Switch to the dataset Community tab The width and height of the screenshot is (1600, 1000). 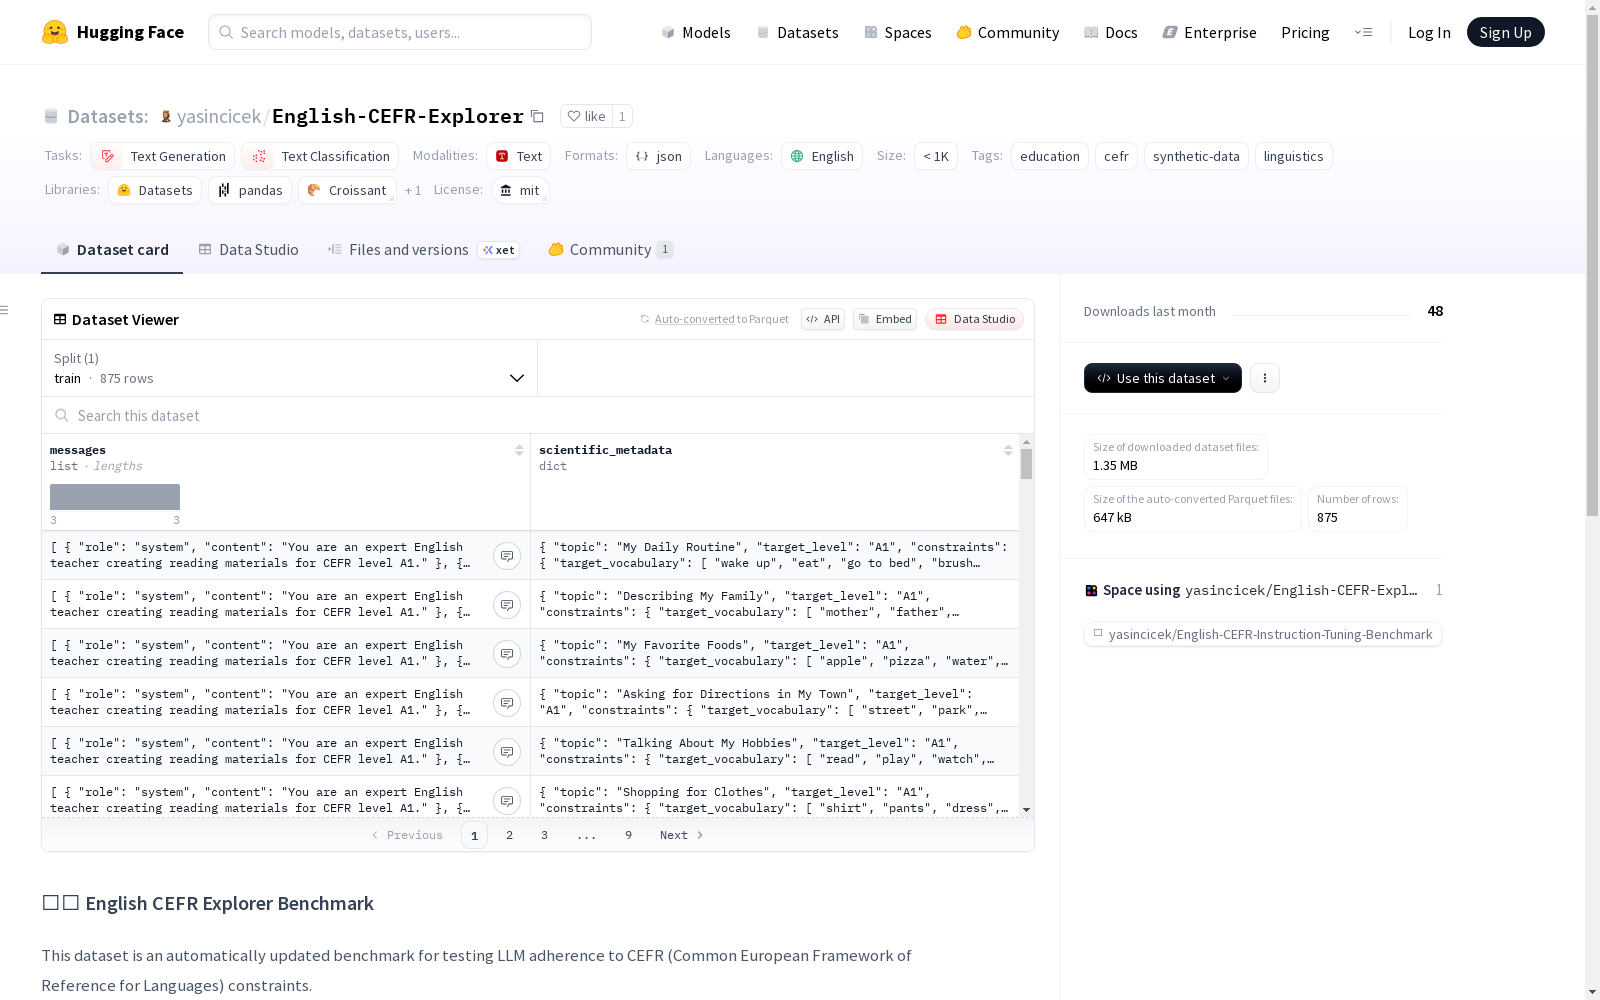[611, 250]
